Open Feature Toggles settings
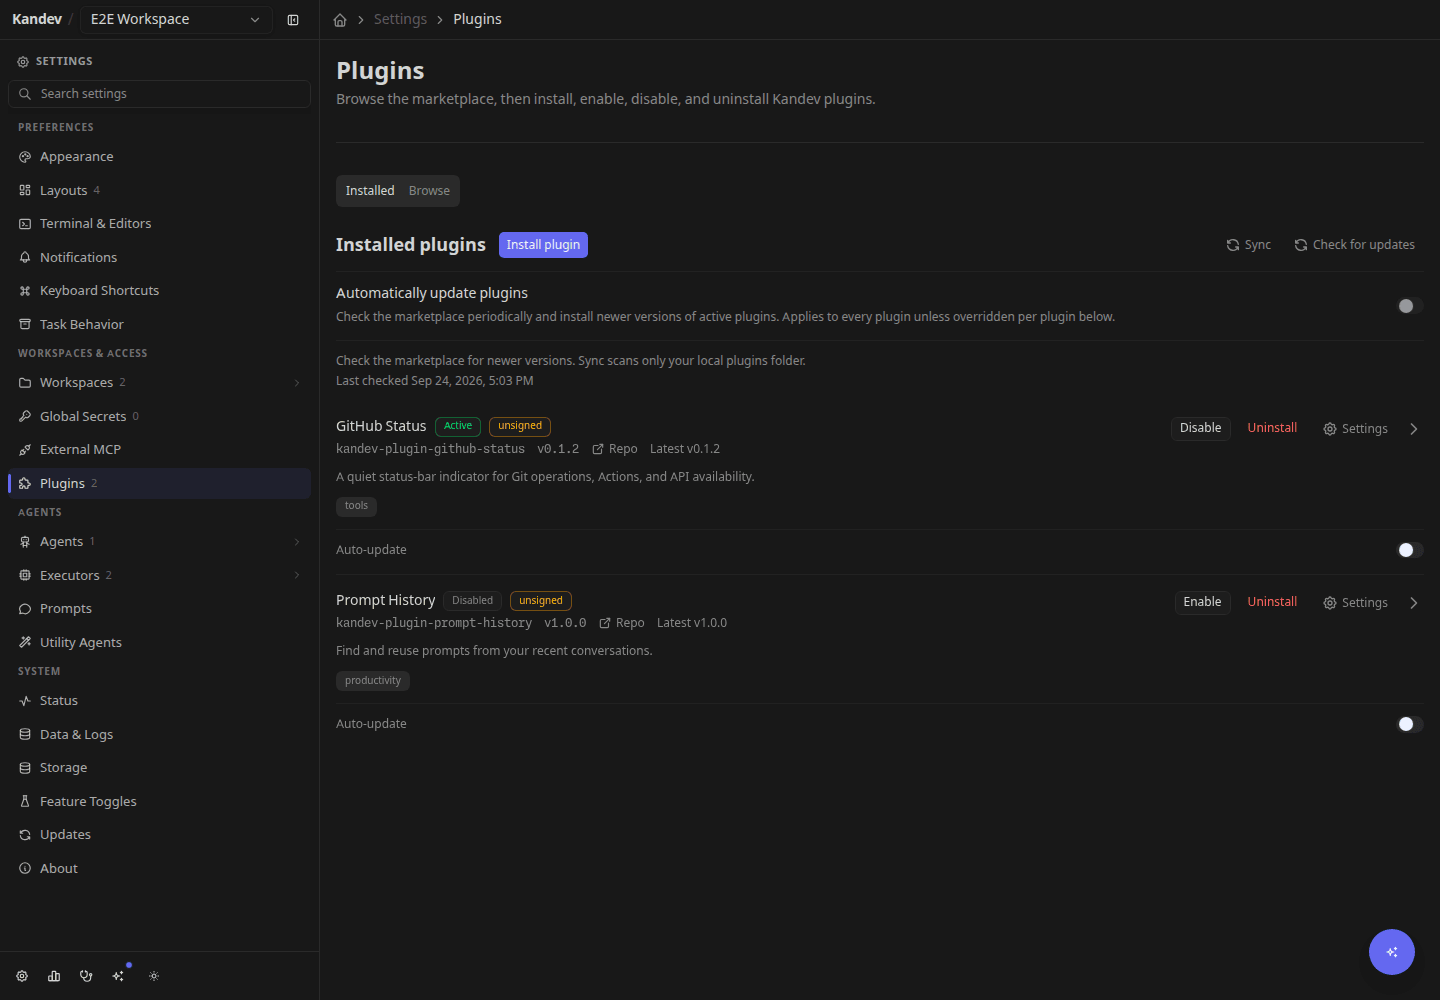 tap(160, 801)
